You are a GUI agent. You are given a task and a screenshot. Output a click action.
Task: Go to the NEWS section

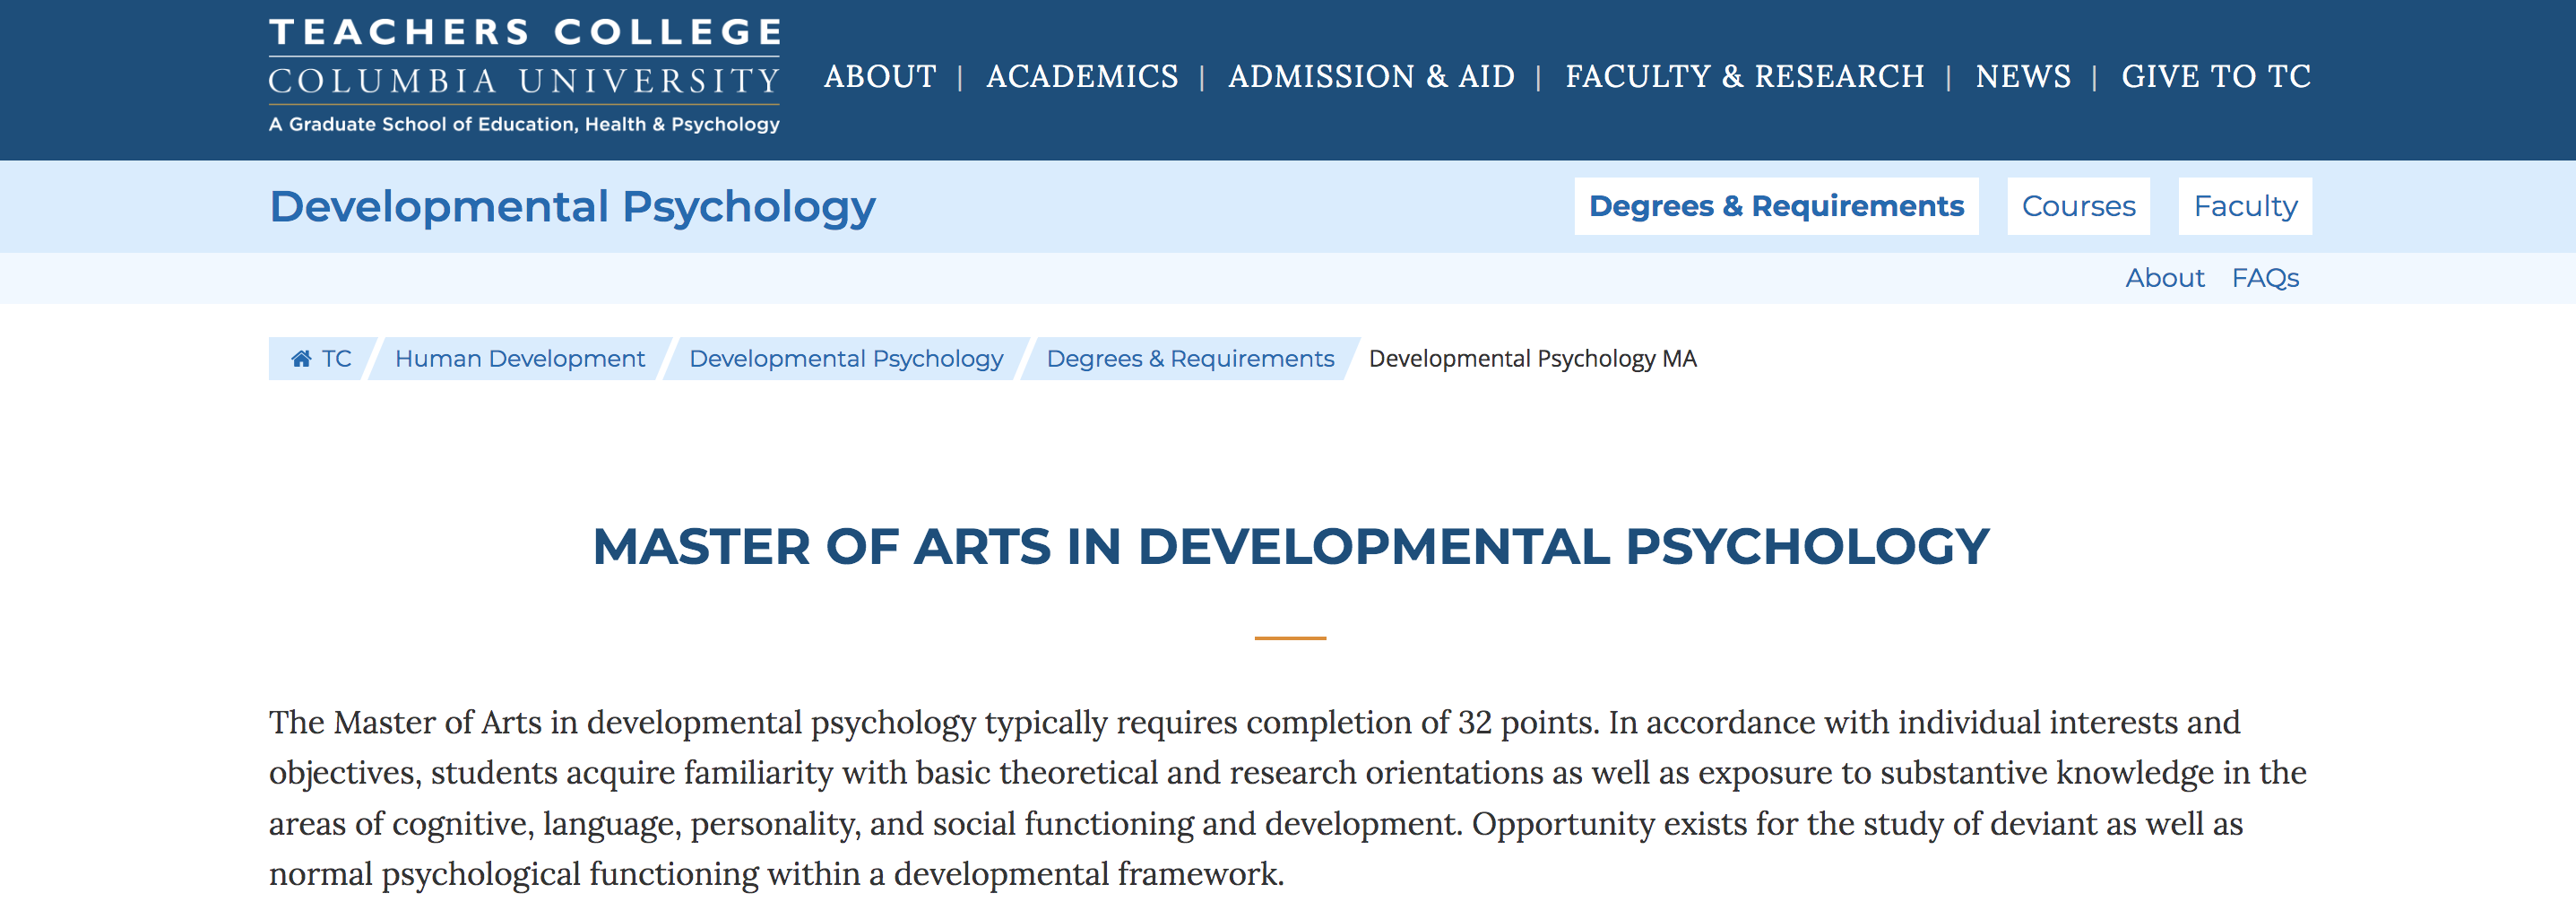2023,76
